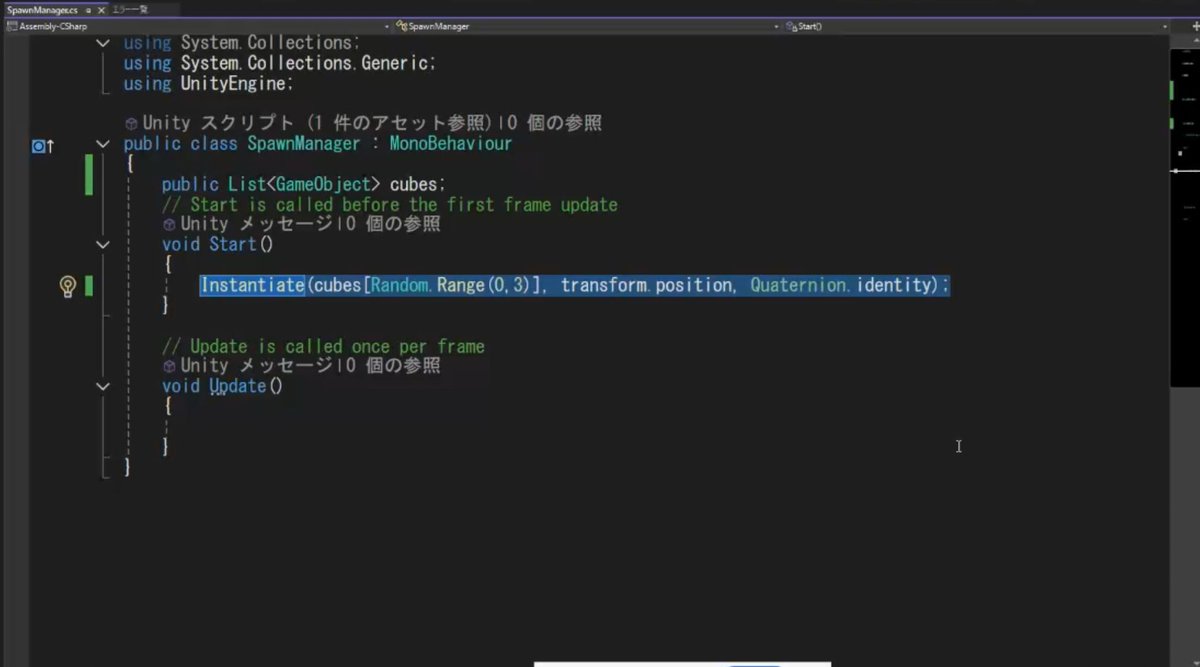The height and width of the screenshot is (667, 1200).
Task: Collapse the Start method body
Action: pyautogui.click(x=103, y=244)
